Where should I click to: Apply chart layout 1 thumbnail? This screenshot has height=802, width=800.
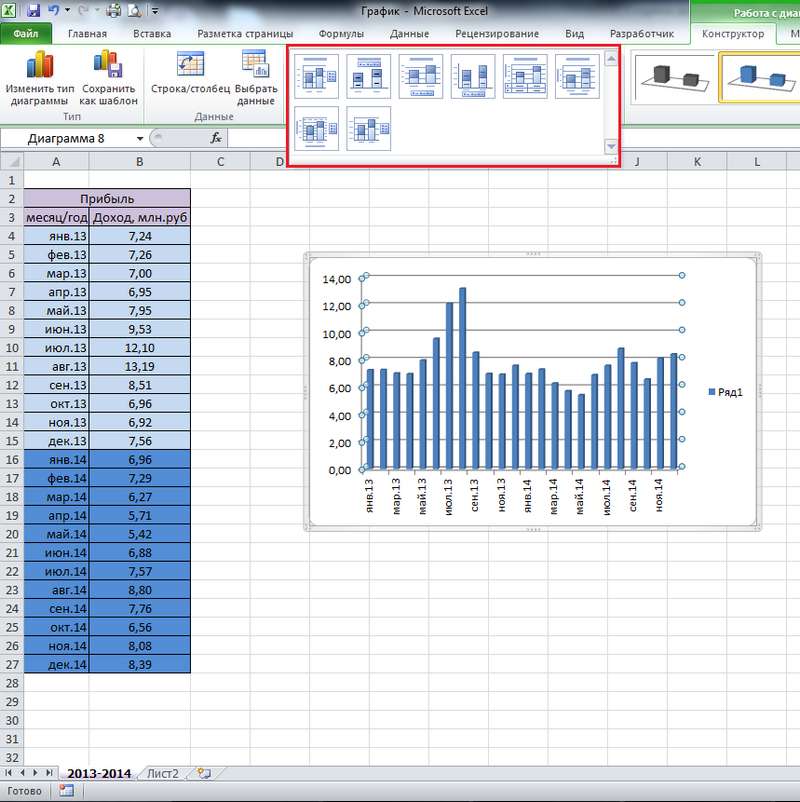click(x=317, y=77)
